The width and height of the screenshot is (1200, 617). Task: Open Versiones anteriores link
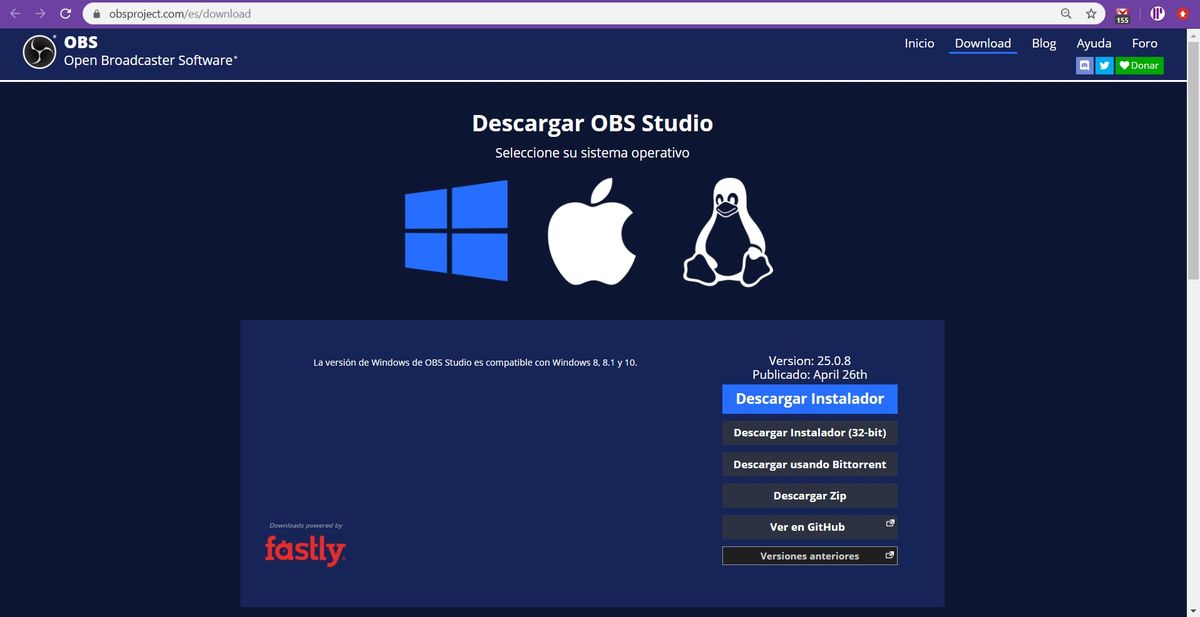coord(810,556)
